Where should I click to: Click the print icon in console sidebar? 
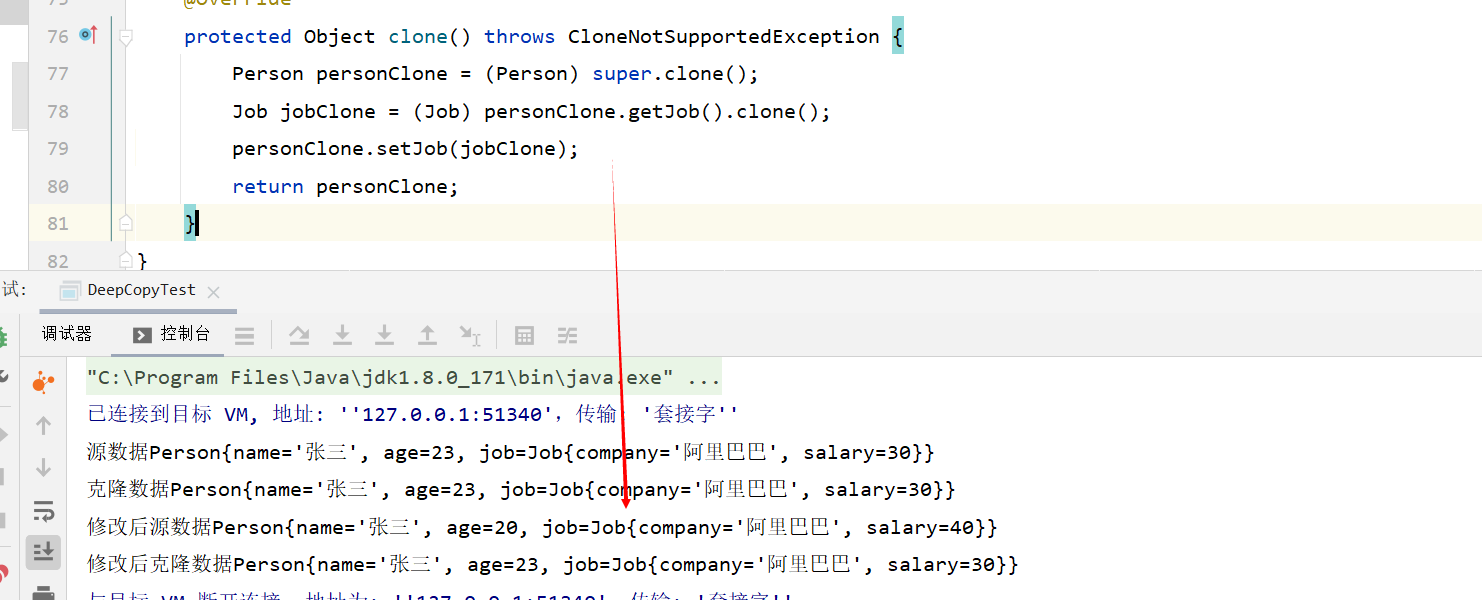(x=43, y=592)
